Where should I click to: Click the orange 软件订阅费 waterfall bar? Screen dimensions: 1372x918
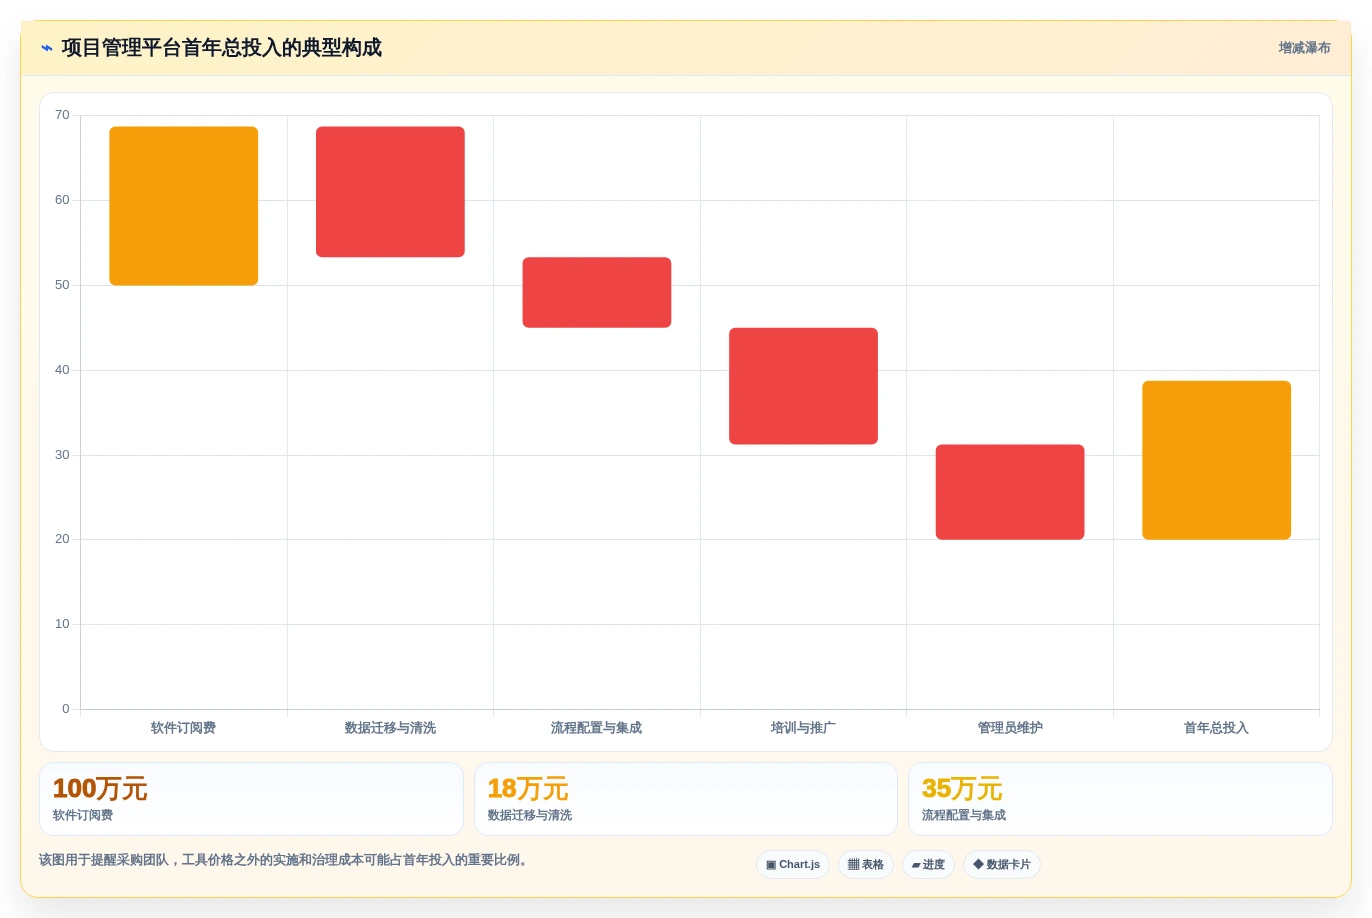(184, 206)
